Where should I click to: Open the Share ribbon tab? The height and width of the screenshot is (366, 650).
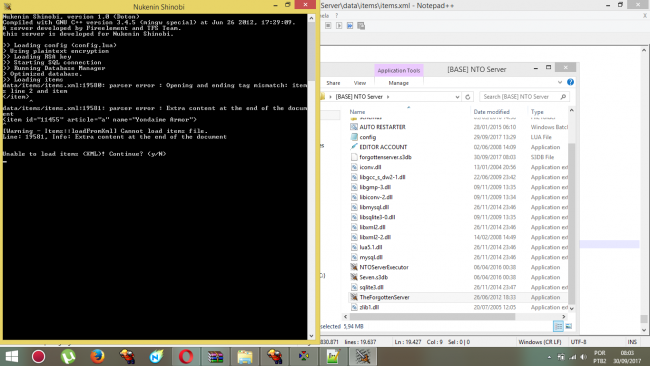click(333, 83)
